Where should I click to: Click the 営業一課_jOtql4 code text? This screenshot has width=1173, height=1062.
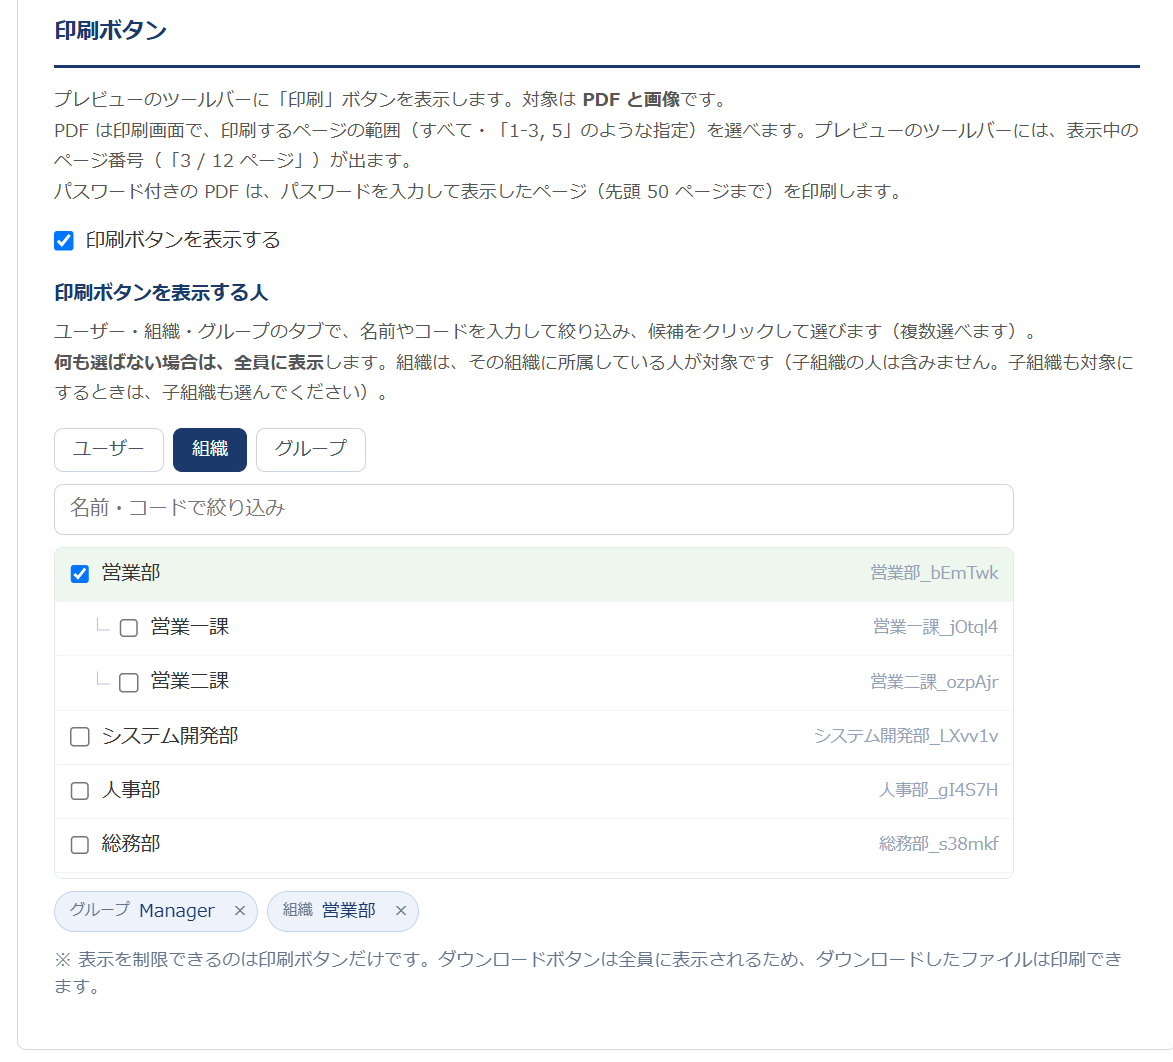tap(935, 627)
